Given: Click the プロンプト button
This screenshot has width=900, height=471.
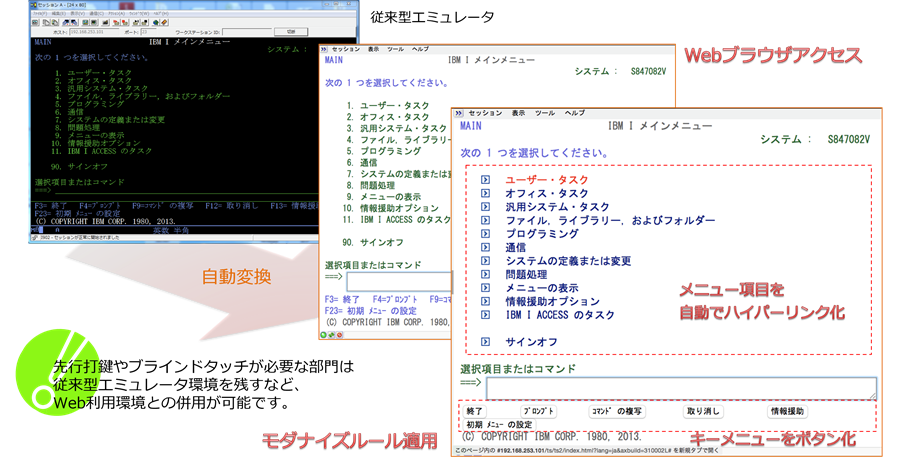Looking at the screenshot, I should 538,411.
